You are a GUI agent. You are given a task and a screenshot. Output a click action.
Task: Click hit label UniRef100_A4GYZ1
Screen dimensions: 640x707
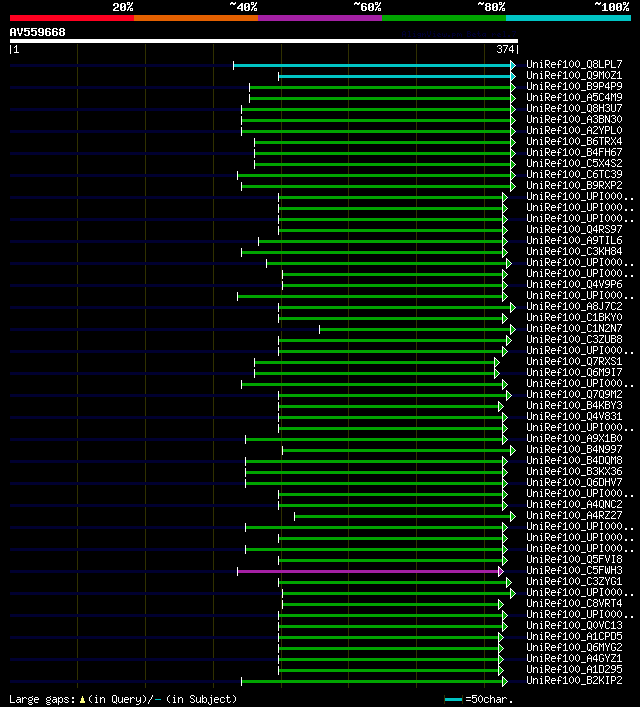click(x=574, y=658)
